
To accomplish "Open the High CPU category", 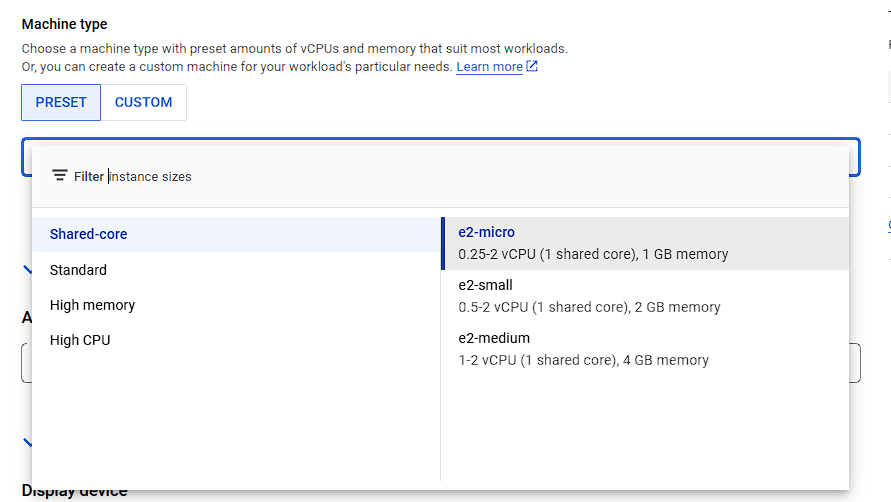I will pyautogui.click(x=80, y=340).
